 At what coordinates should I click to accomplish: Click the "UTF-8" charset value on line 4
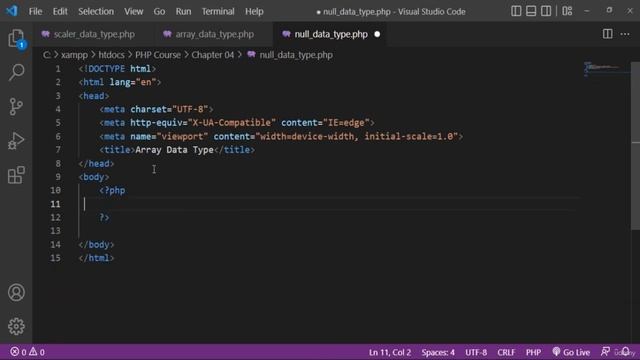point(190,109)
